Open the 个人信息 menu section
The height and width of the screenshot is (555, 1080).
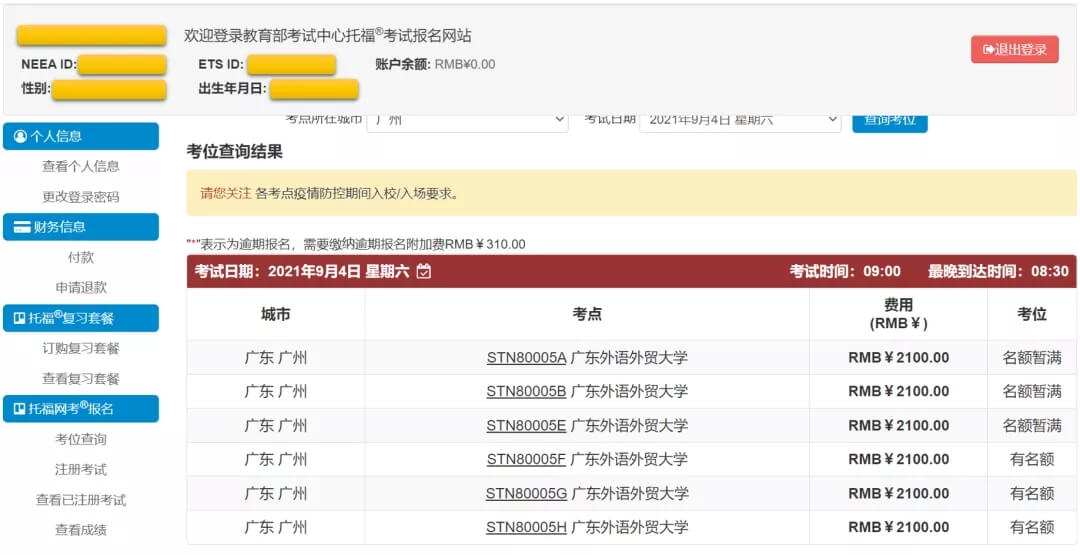81,136
